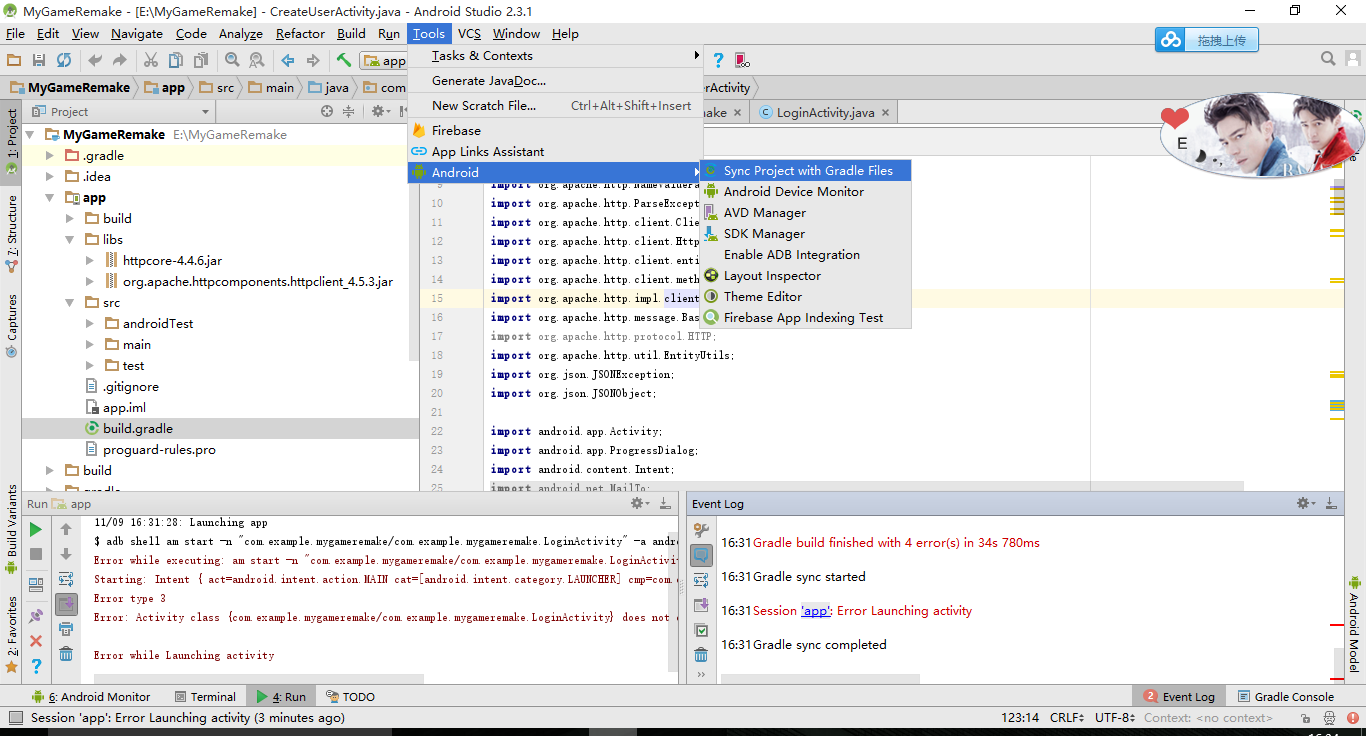This screenshot has width=1366, height=736.
Task: Expand the libs folder in Project tree
Action: (x=70, y=239)
